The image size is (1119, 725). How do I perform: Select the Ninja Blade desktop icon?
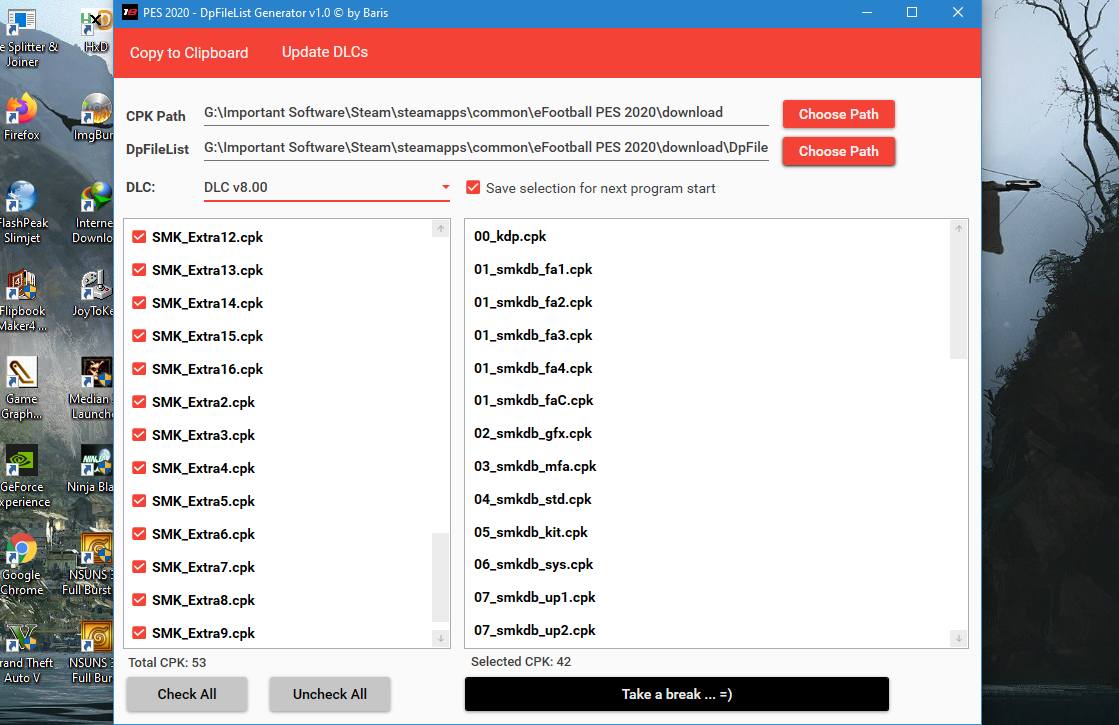pos(93,470)
